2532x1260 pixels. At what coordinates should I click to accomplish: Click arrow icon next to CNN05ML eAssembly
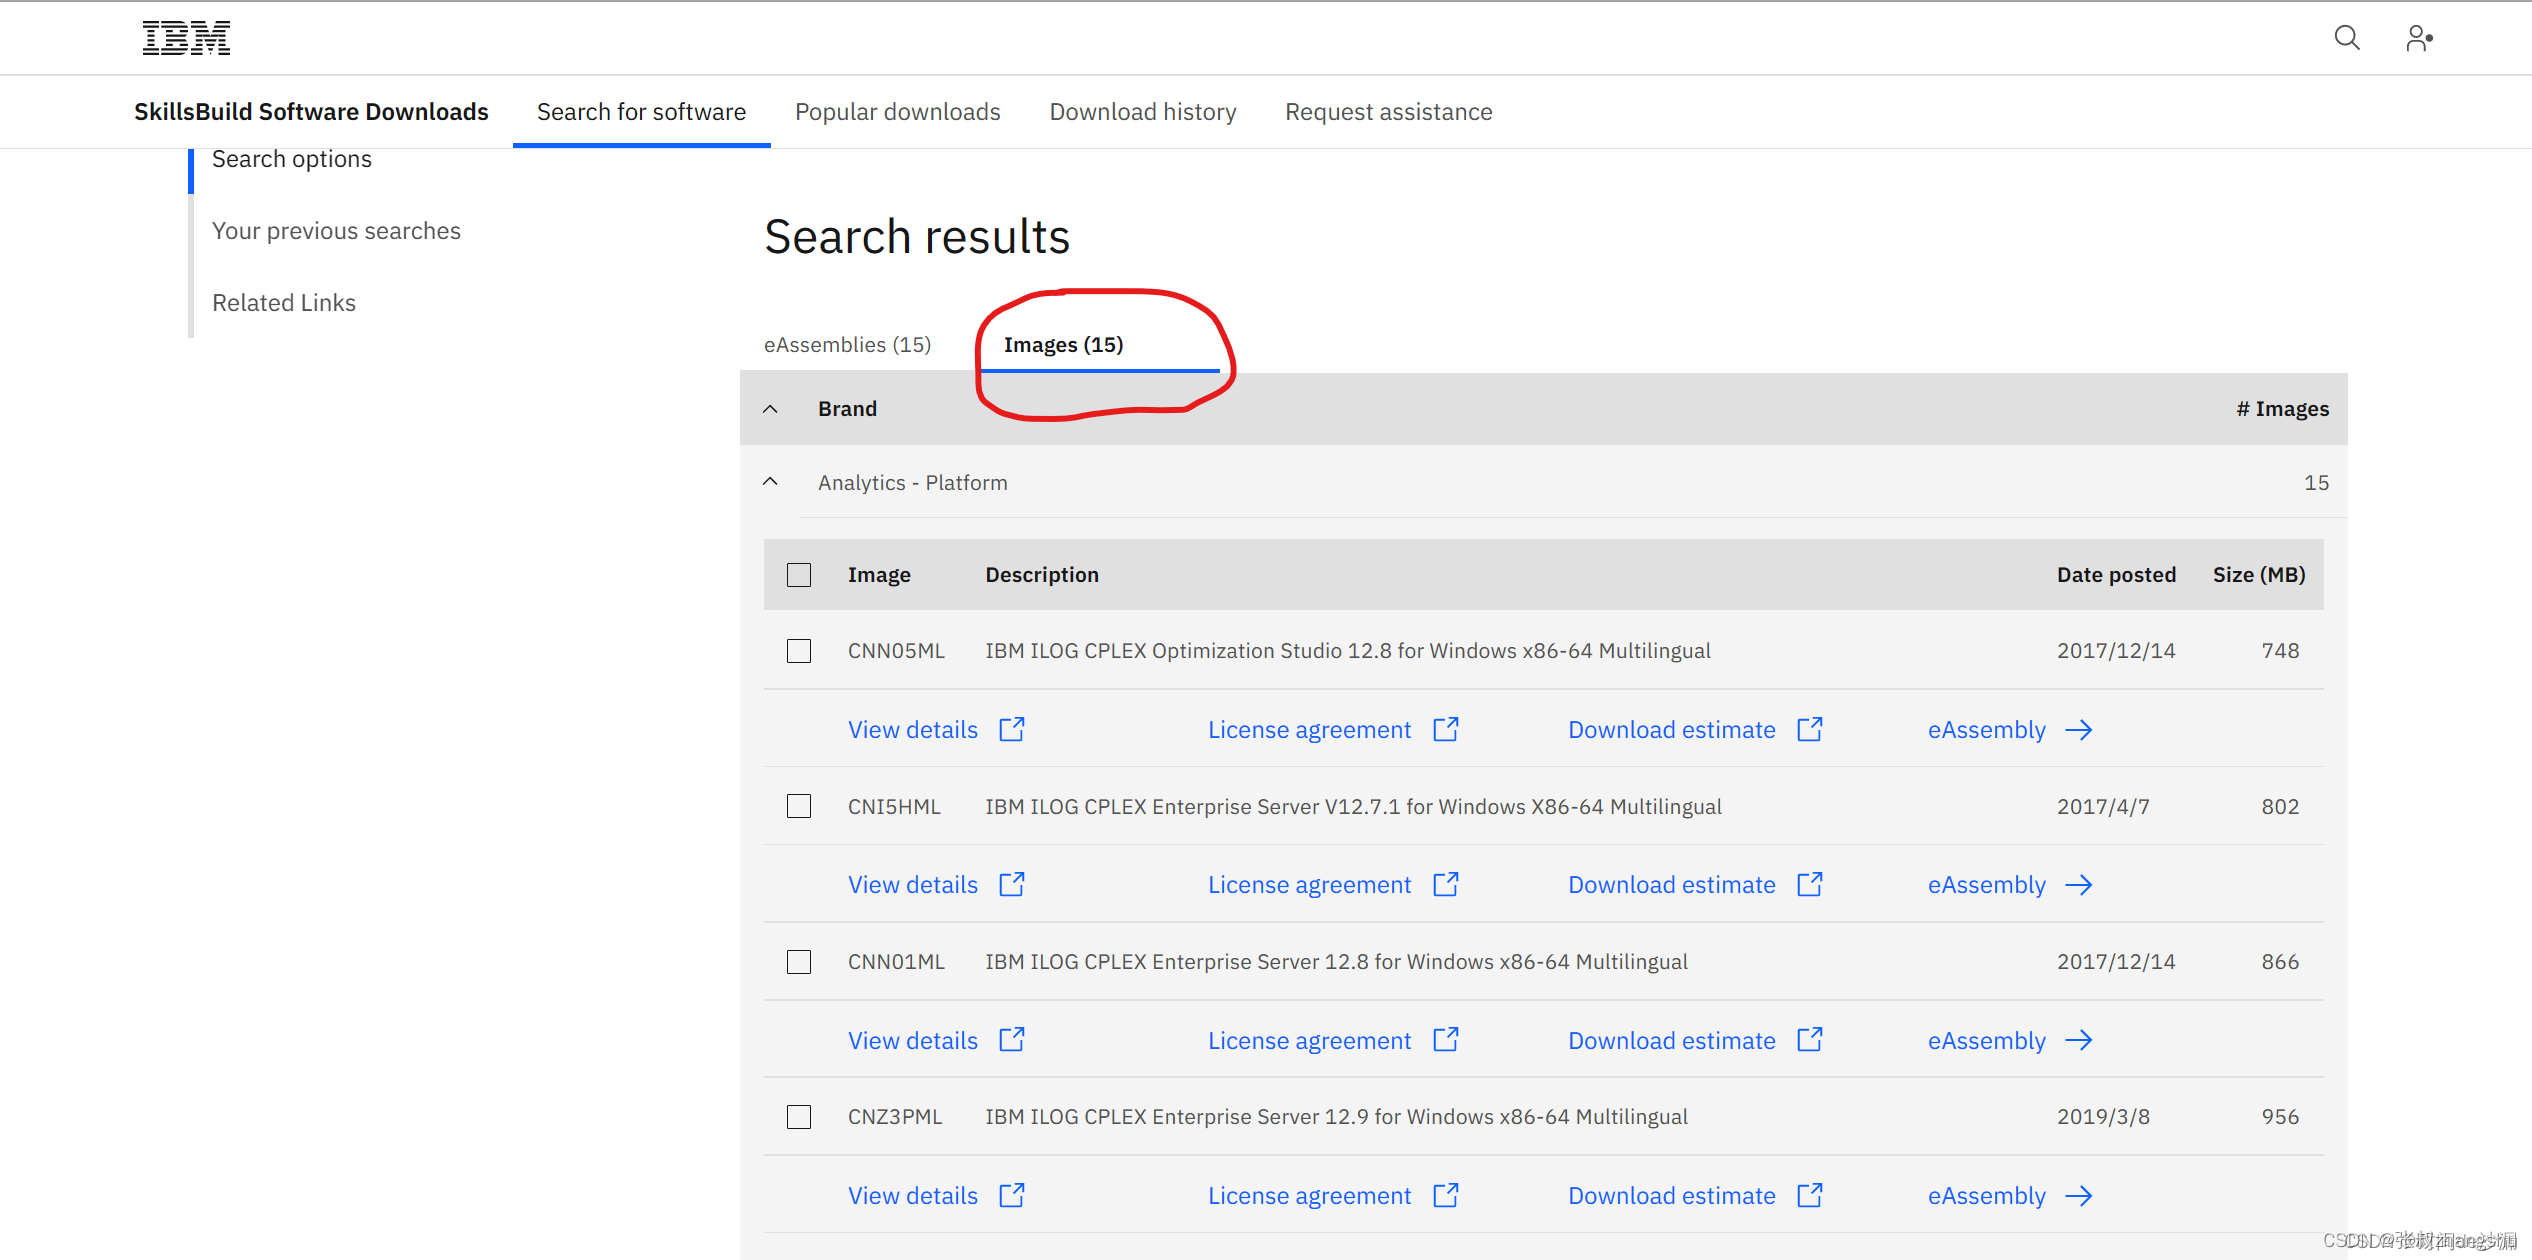[x=2079, y=730]
